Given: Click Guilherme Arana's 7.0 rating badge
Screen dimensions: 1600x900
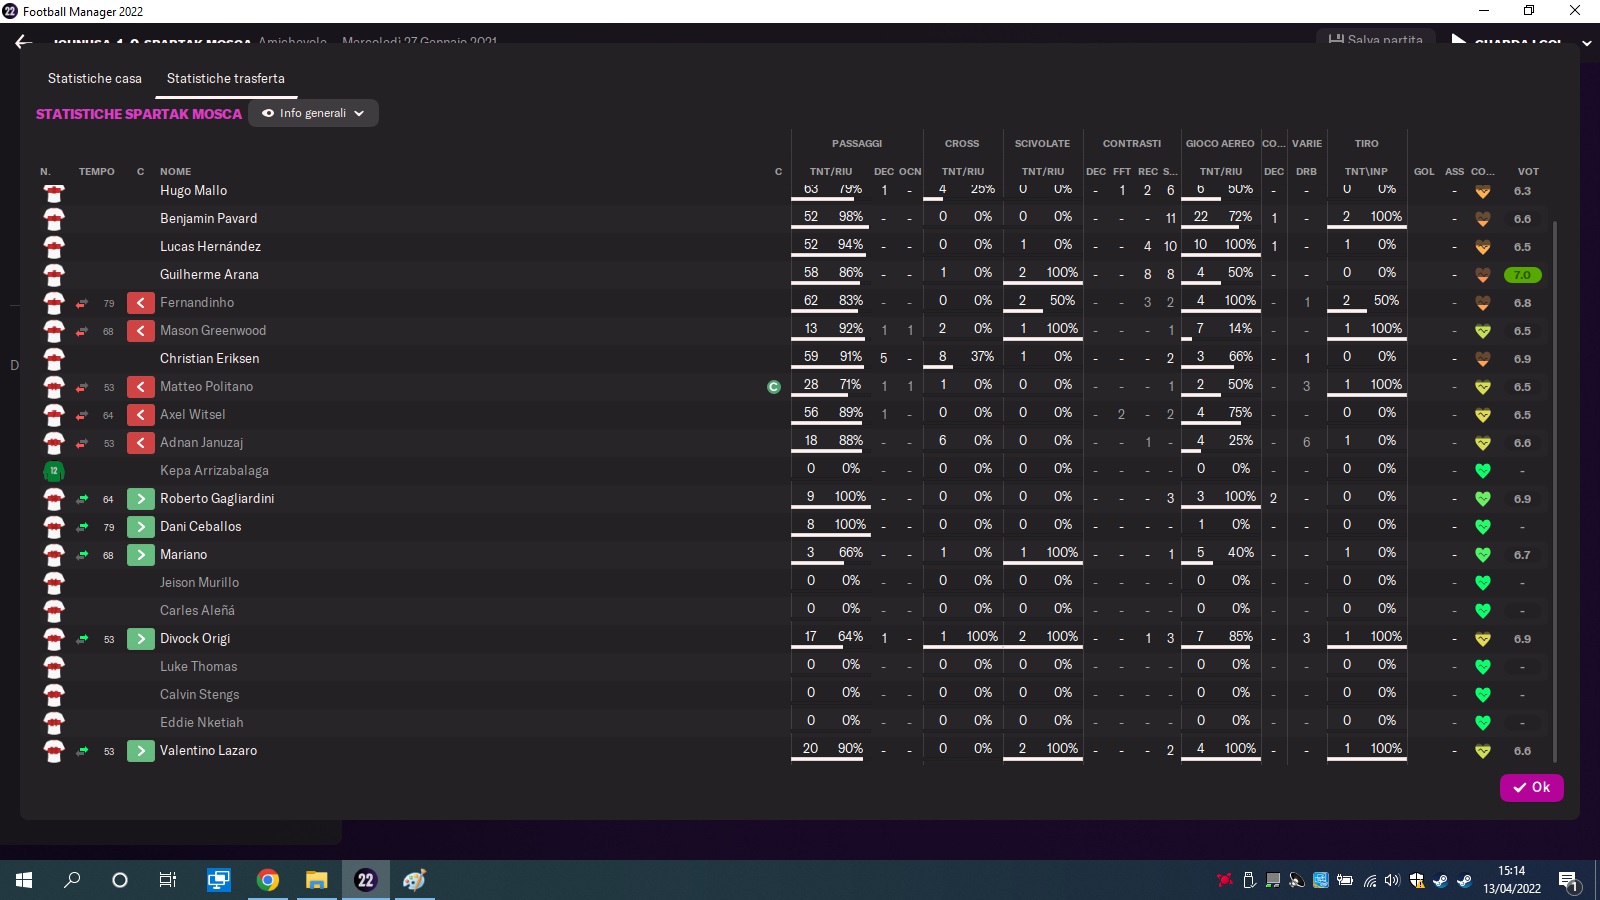Looking at the screenshot, I should (x=1522, y=275).
